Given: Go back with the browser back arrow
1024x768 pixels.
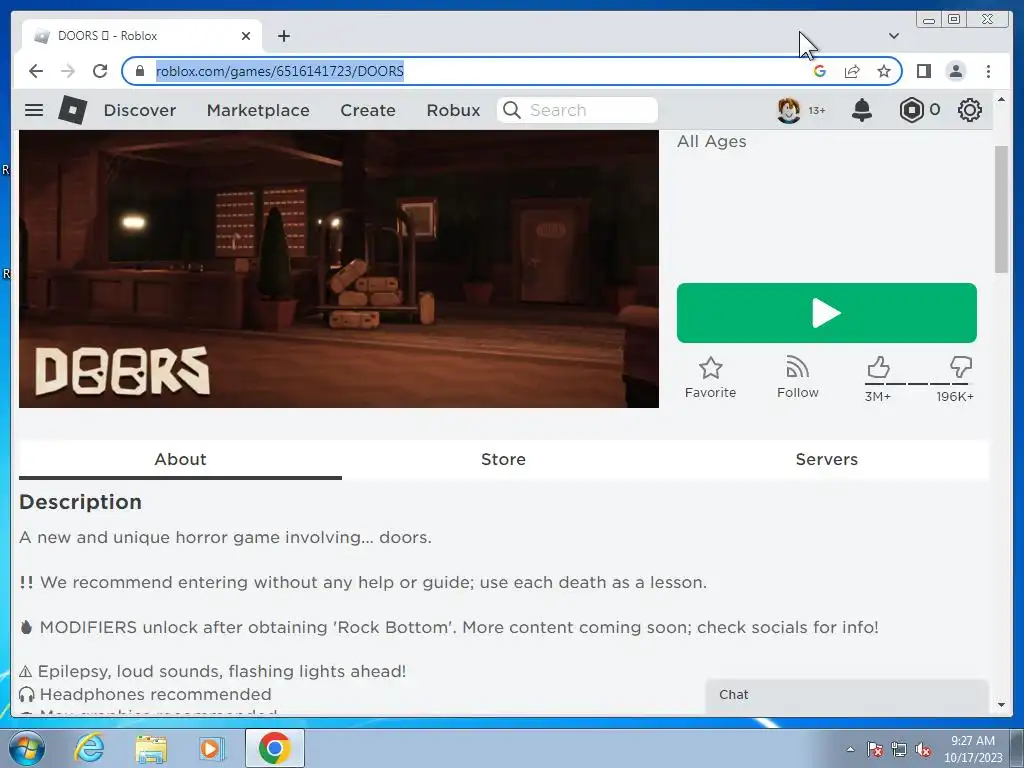Looking at the screenshot, I should pyautogui.click(x=36, y=71).
